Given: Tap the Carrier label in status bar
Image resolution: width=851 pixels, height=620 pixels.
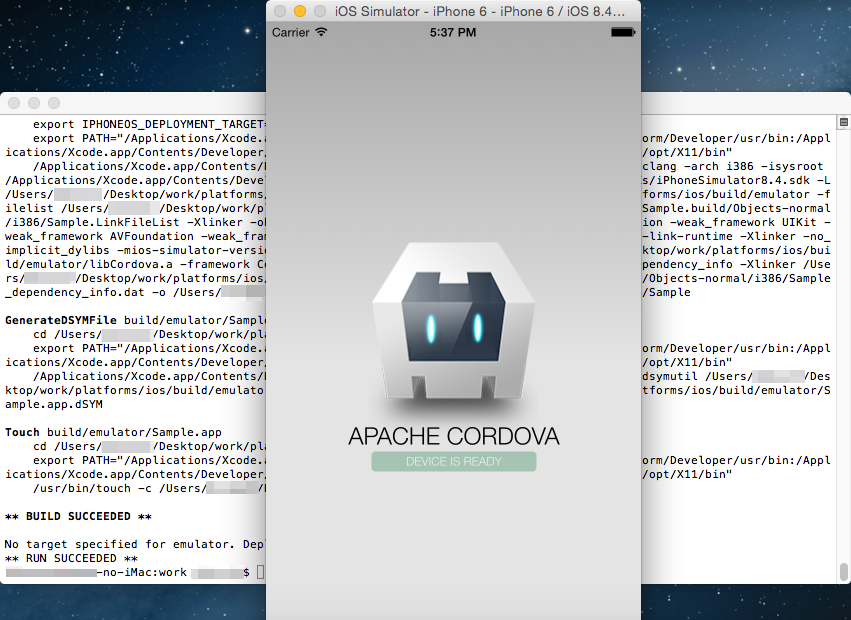Looking at the screenshot, I should click(290, 33).
